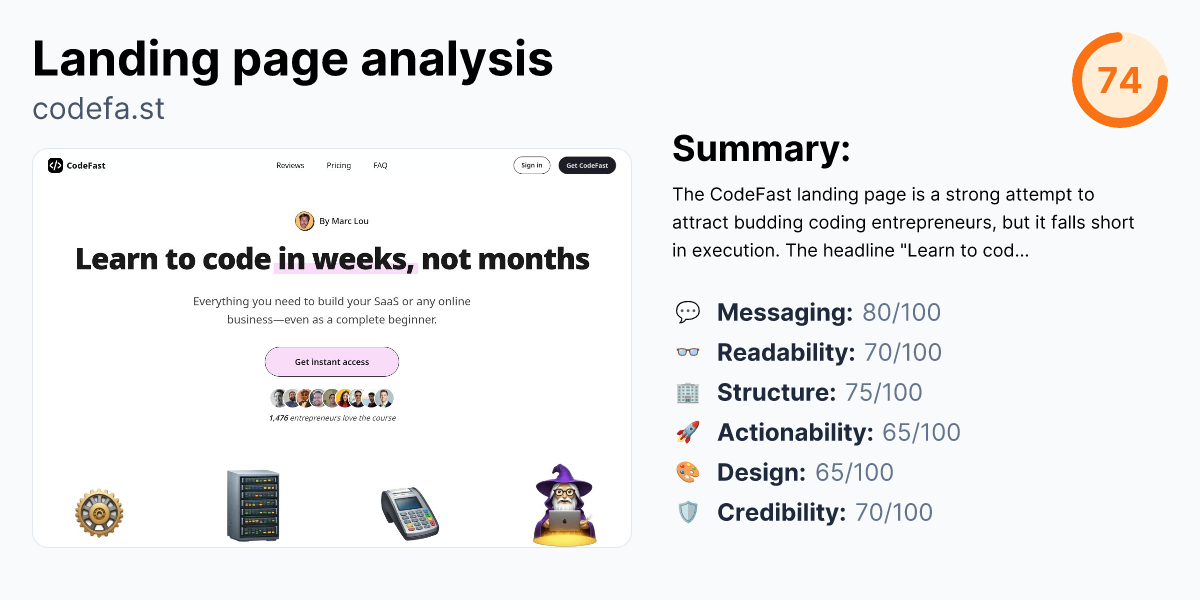
Task: Open the FAQ nav item
Action: point(380,165)
